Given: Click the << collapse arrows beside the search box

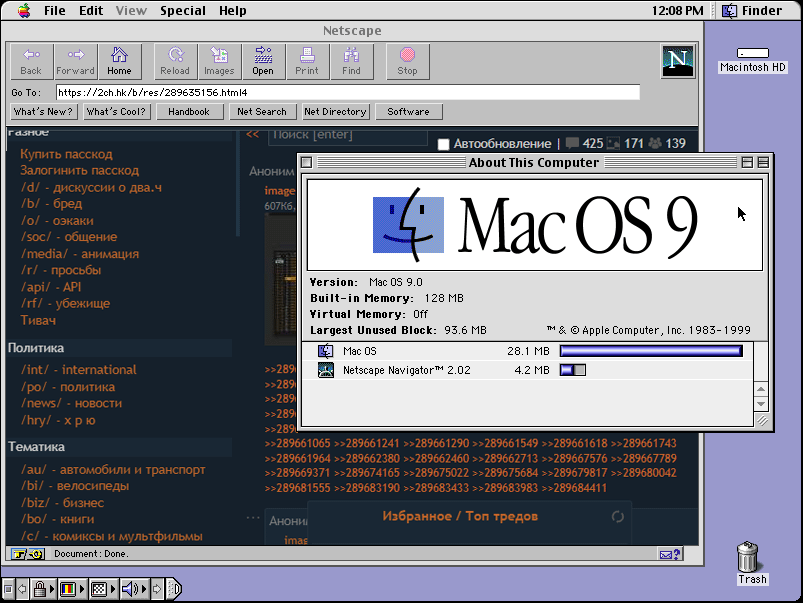Looking at the screenshot, I should click(252, 135).
